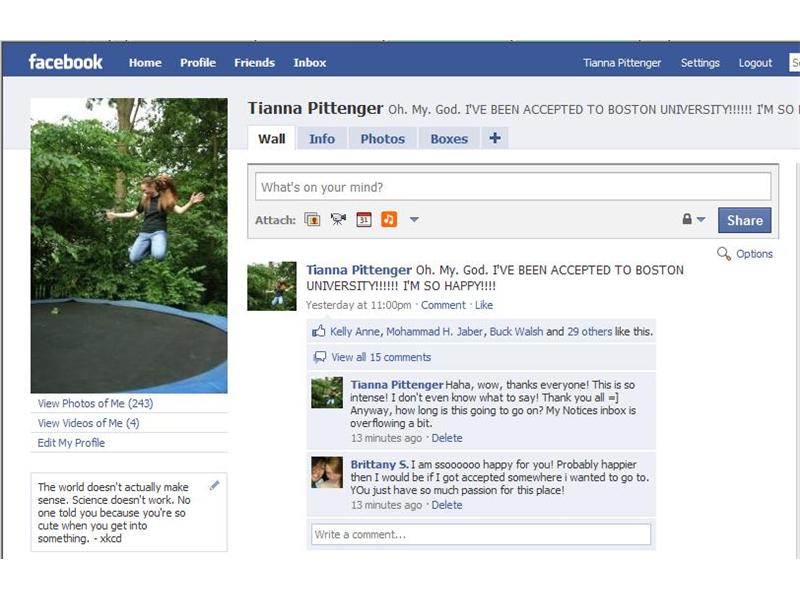Click the magnifier icon beside Options
The image size is (800, 600).
(x=723, y=254)
